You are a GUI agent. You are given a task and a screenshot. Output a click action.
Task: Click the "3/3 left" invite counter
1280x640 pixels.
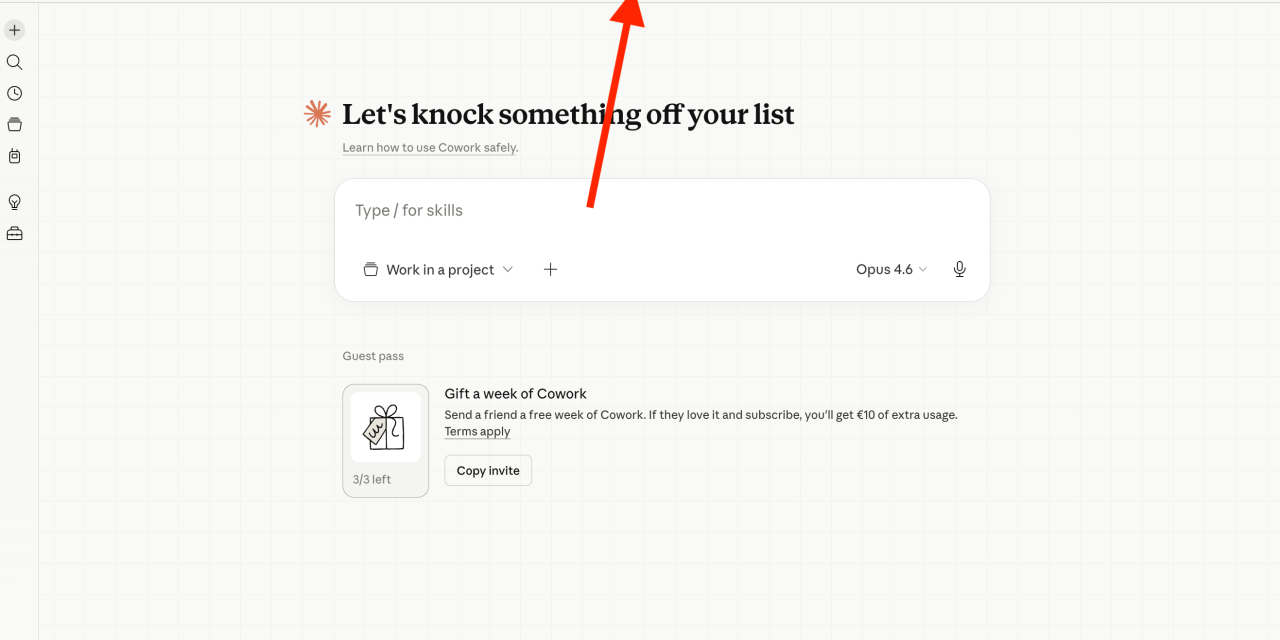372,480
